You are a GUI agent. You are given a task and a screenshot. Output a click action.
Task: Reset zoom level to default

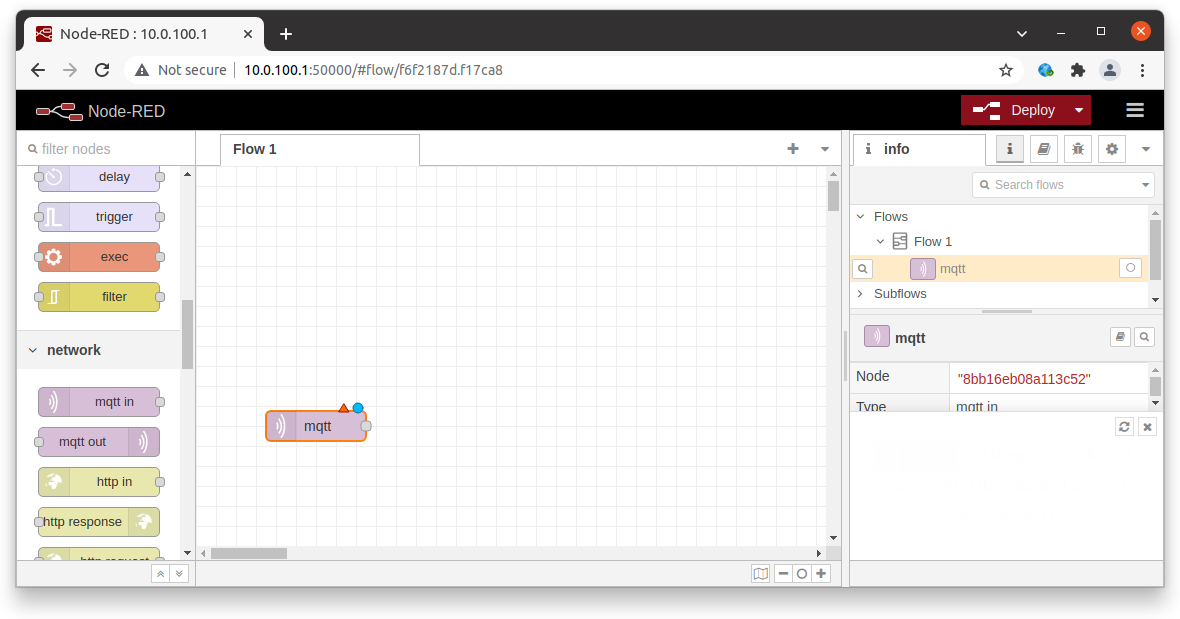[801, 573]
